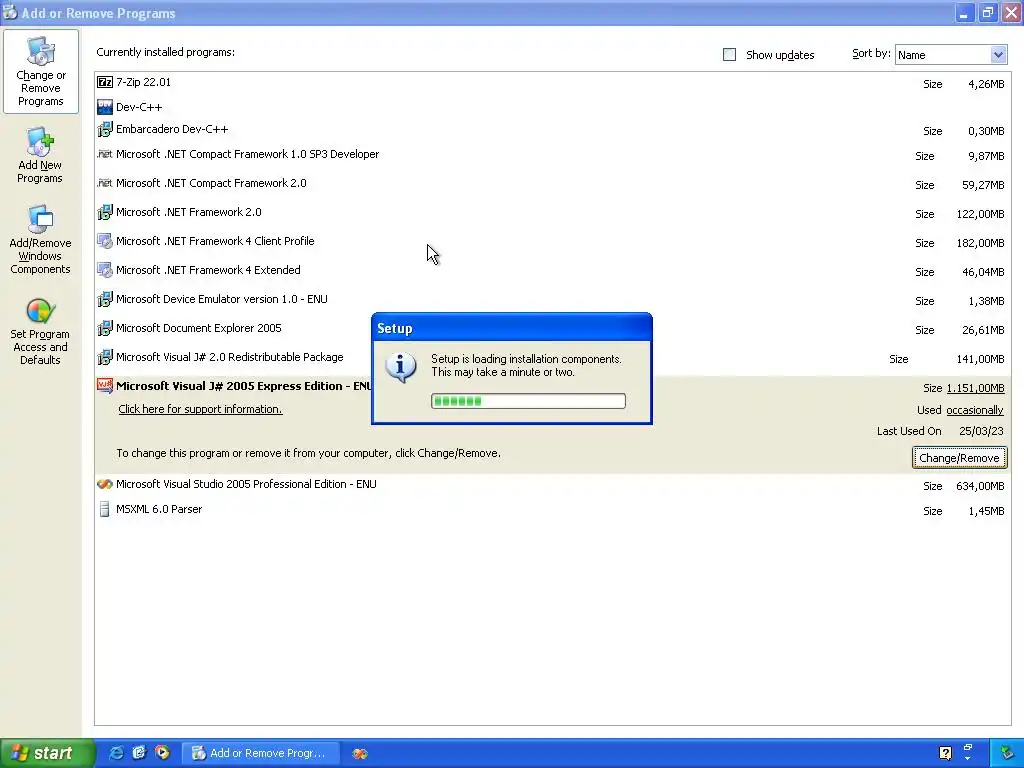
Task: Click the 634,00MB size value
Action: 980,486
